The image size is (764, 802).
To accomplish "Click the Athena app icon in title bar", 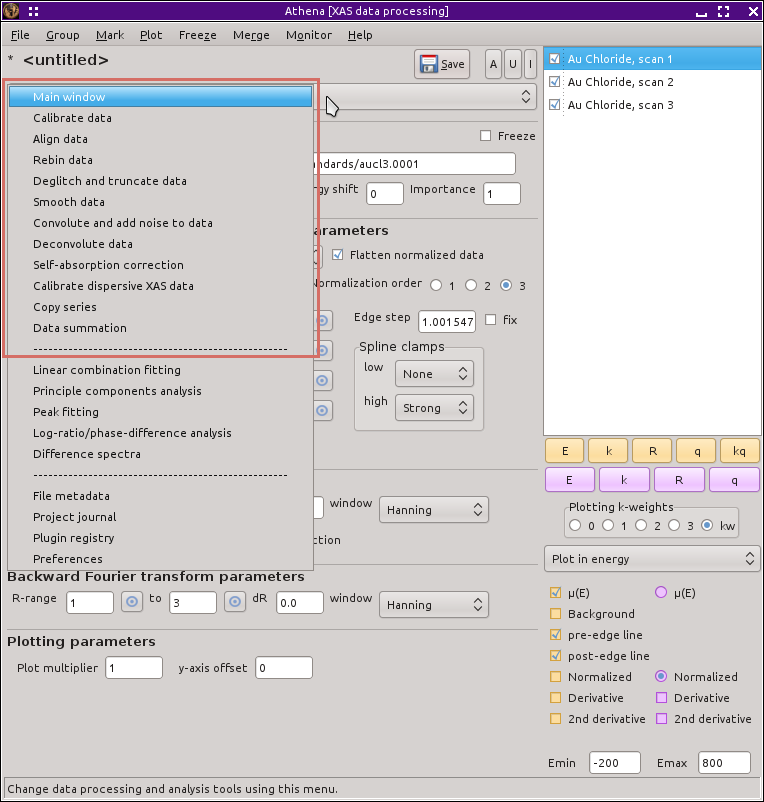I will point(11,11).
